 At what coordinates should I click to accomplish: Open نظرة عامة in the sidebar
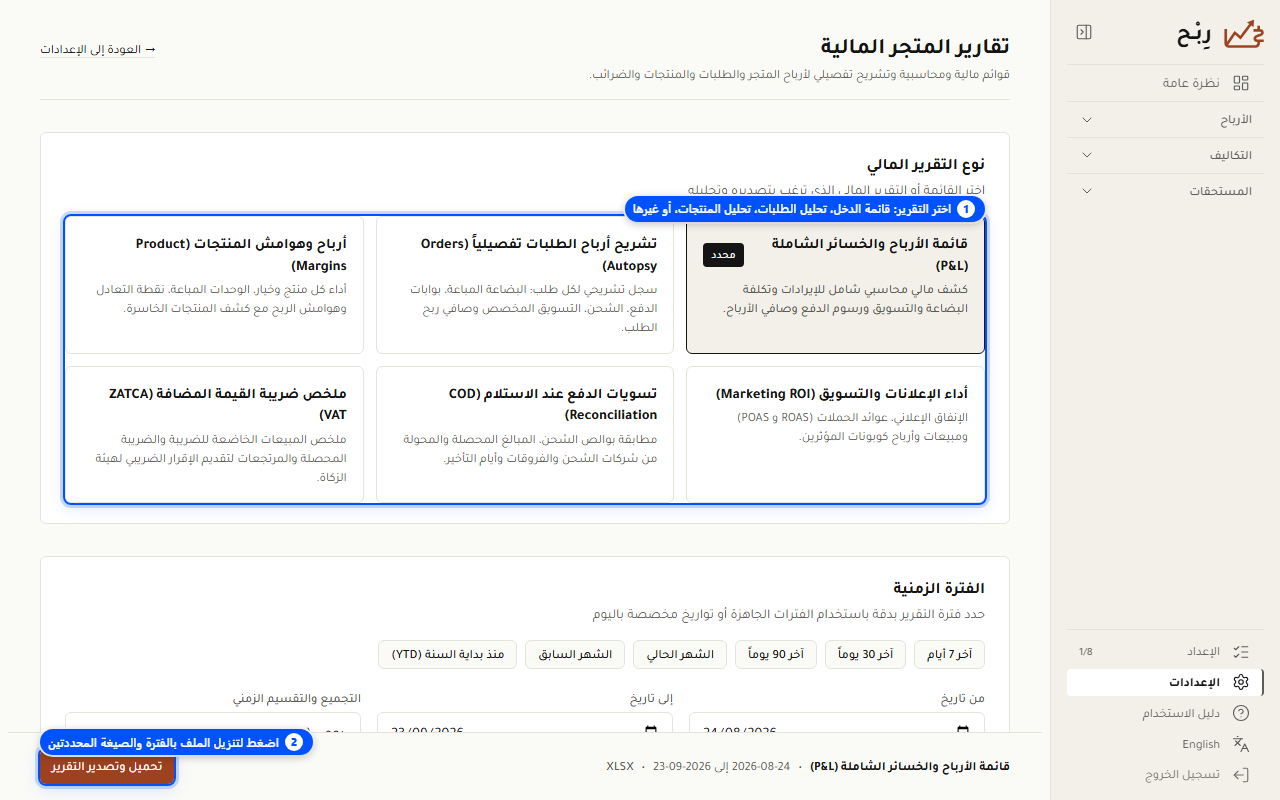tap(1165, 83)
